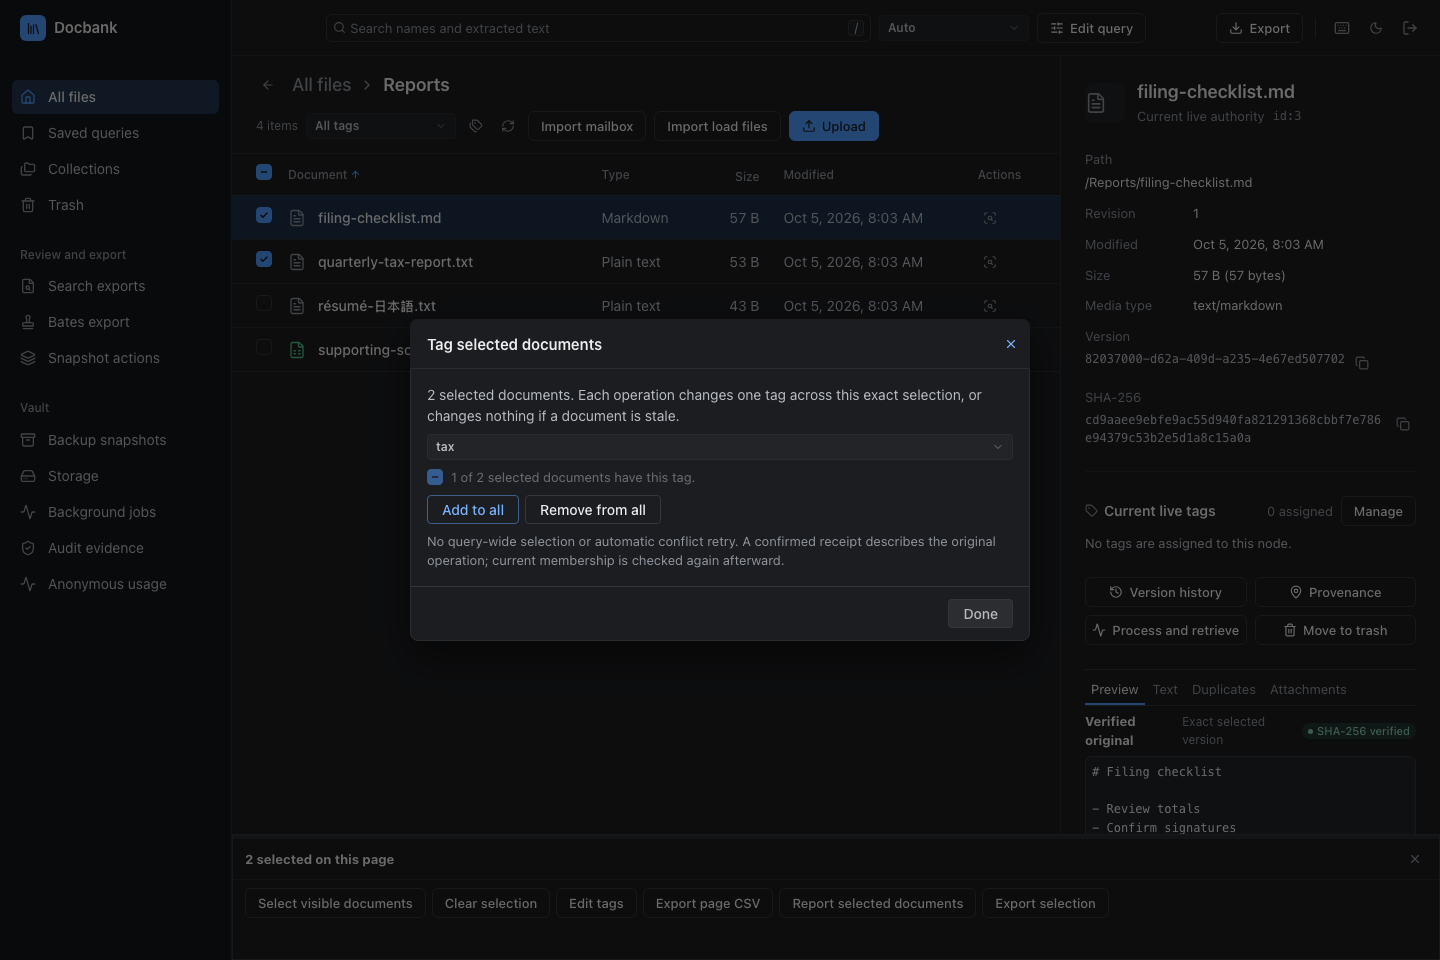The image size is (1440, 960).
Task: Open the All tags filter dropdown
Action: coord(380,126)
